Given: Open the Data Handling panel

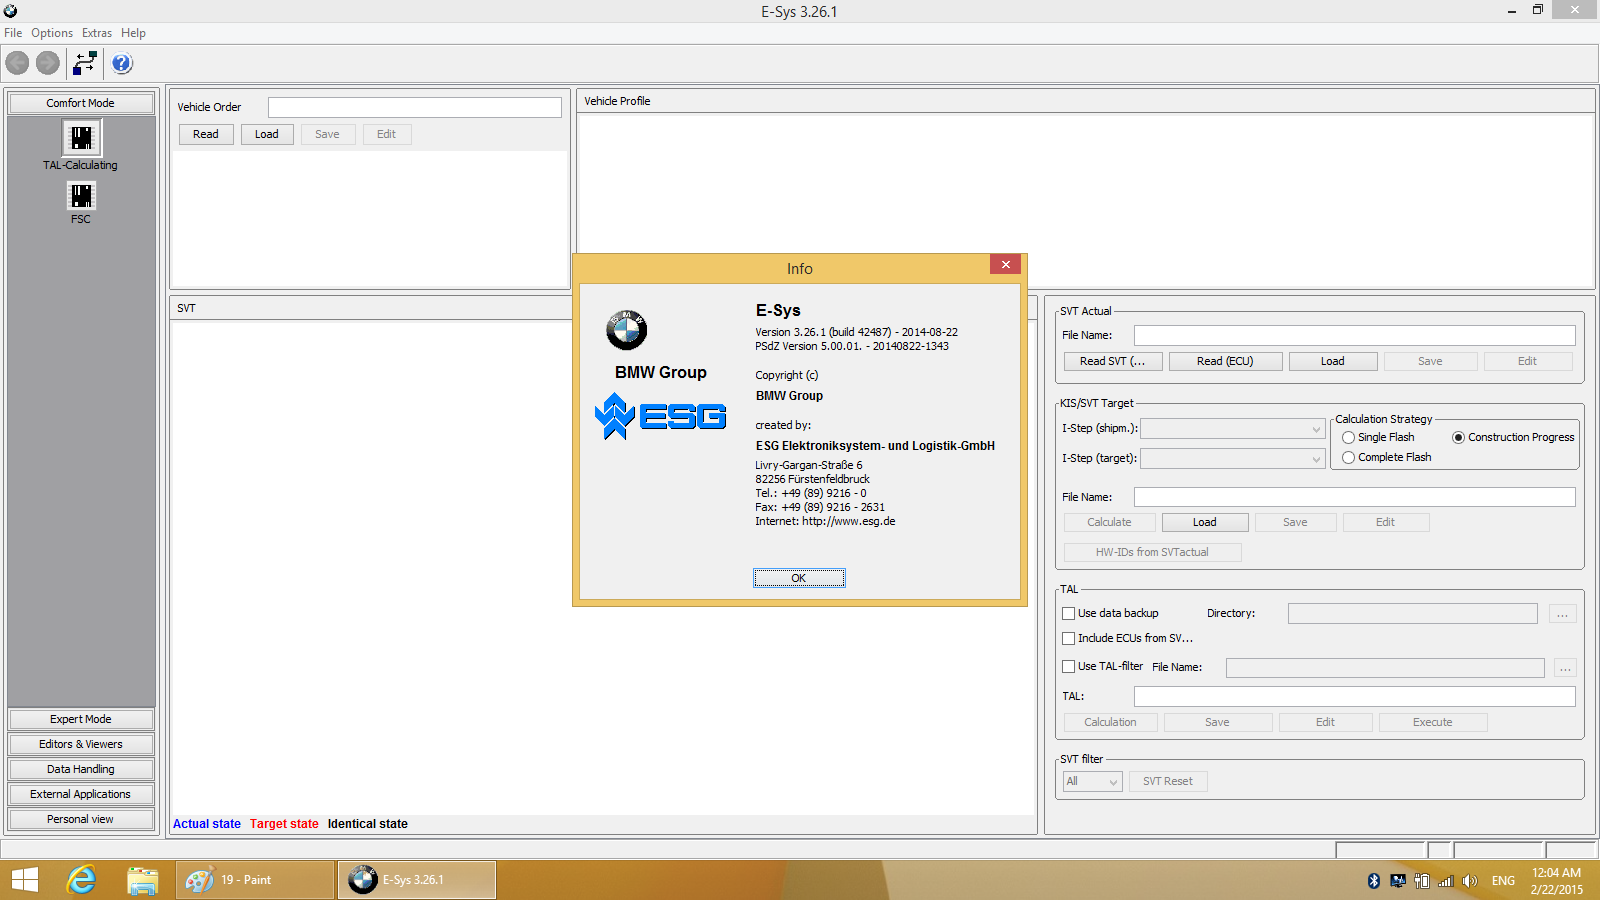Looking at the screenshot, I should point(81,769).
